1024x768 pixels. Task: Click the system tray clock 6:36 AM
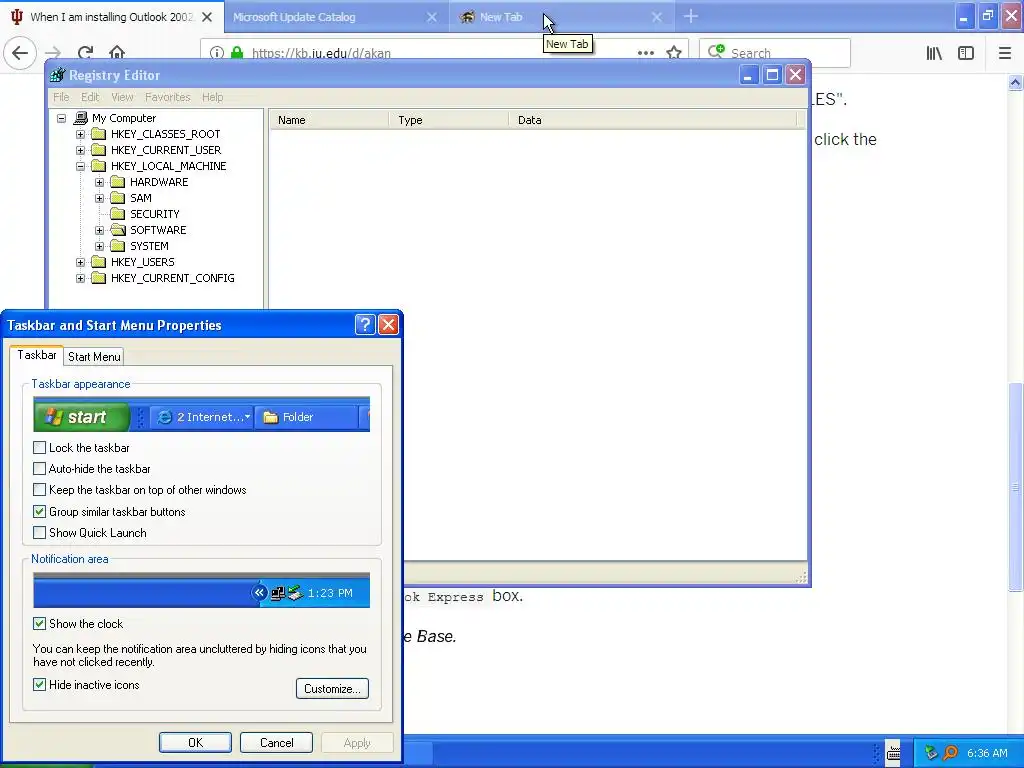coord(987,753)
